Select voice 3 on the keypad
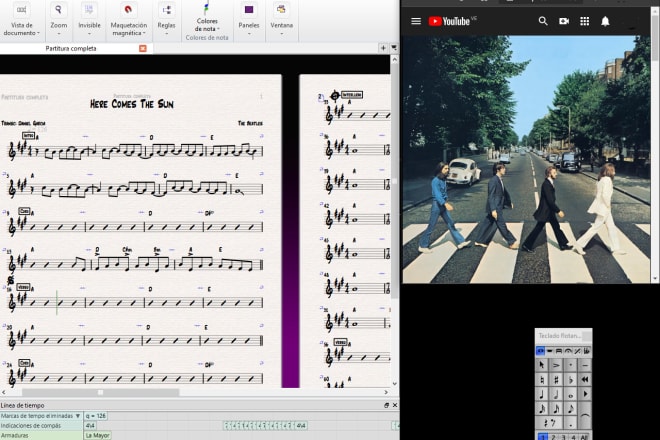Screen dimensions: 660x440 tap(564, 436)
